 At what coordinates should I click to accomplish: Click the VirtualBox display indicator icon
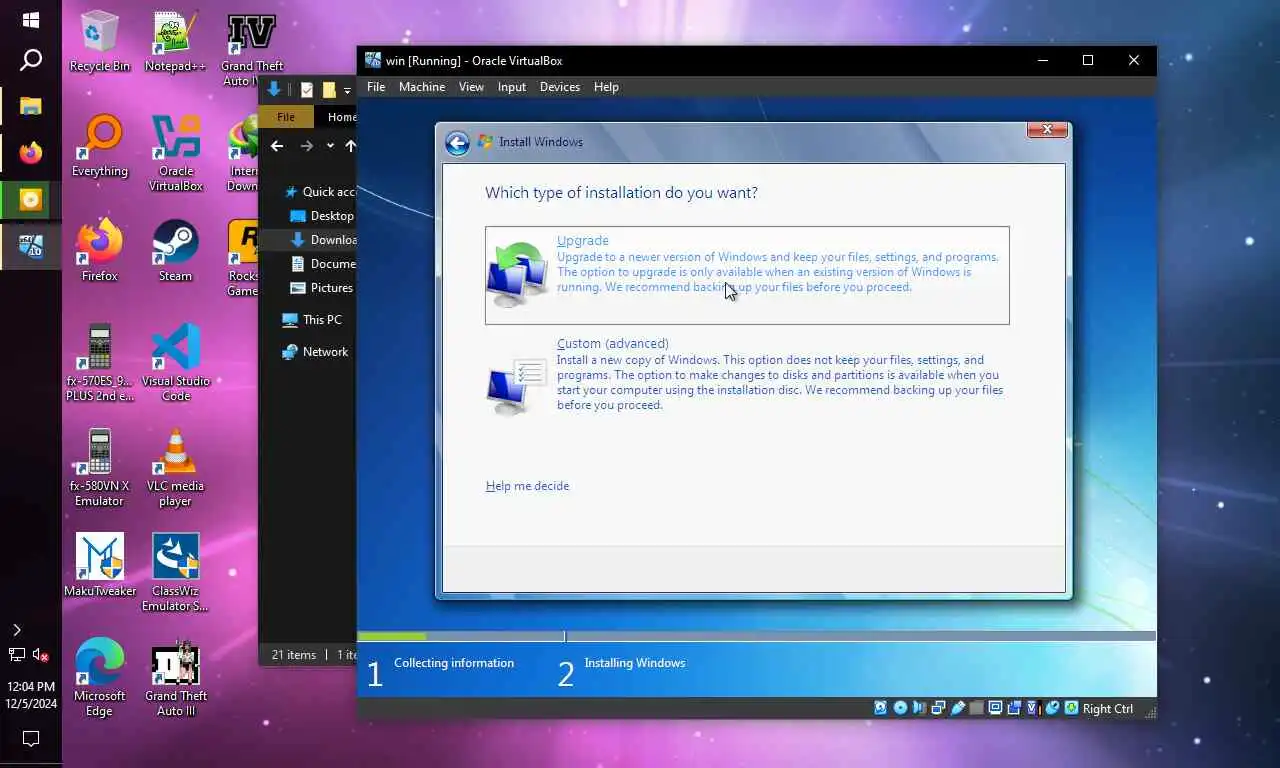[995, 708]
